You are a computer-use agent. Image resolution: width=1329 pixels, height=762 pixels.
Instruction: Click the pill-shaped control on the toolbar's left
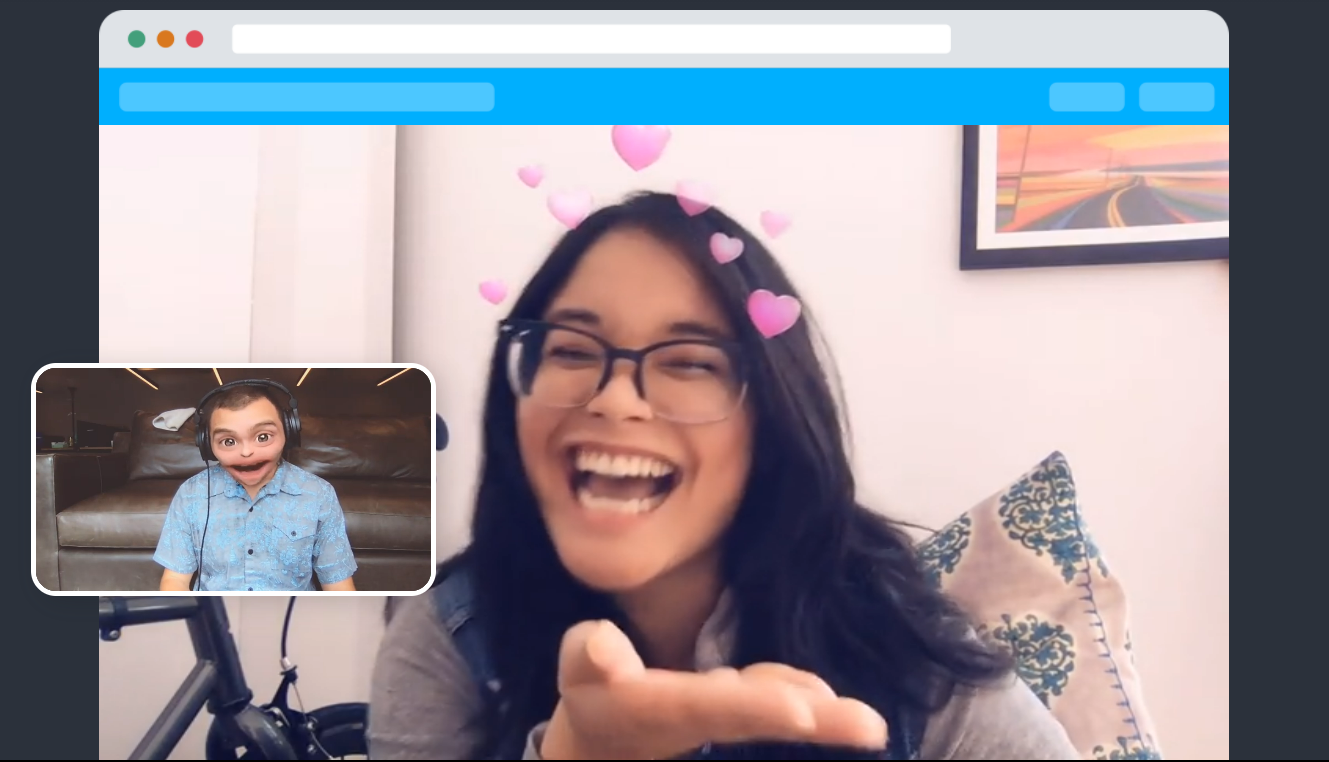pyautogui.click(x=306, y=97)
